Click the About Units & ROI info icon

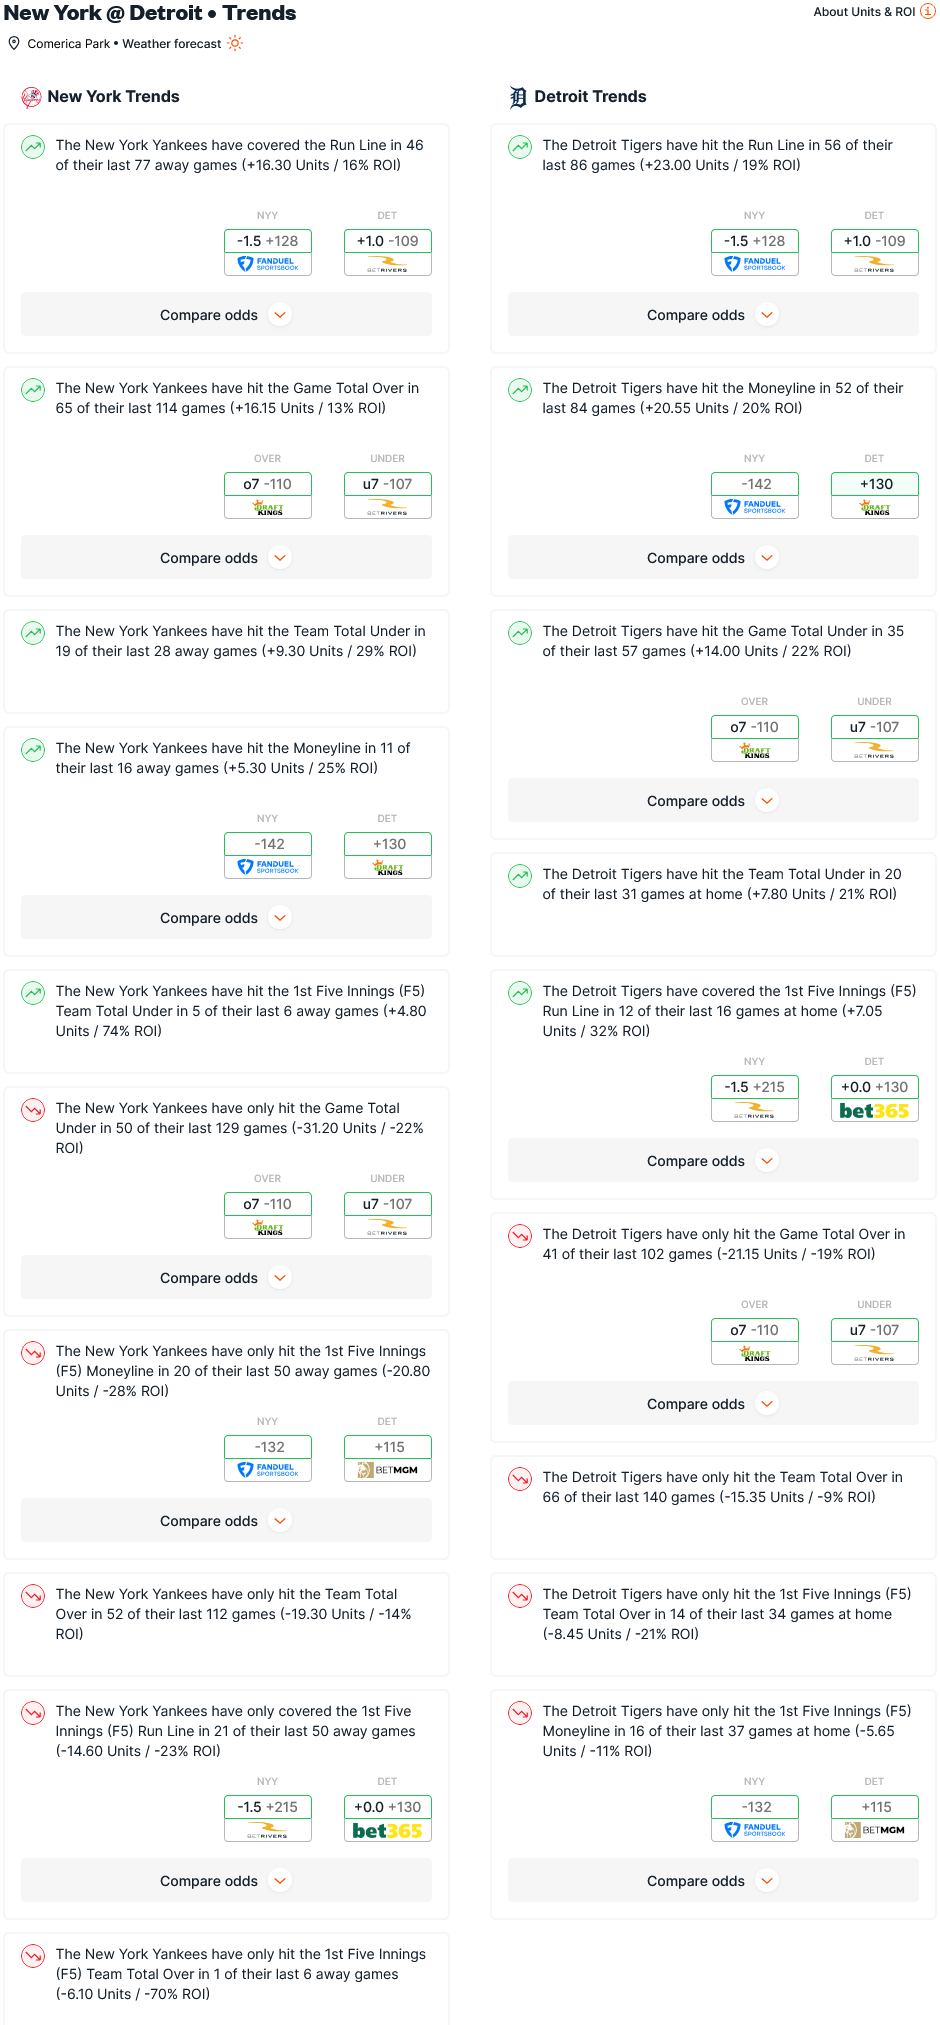pyautogui.click(x=928, y=12)
